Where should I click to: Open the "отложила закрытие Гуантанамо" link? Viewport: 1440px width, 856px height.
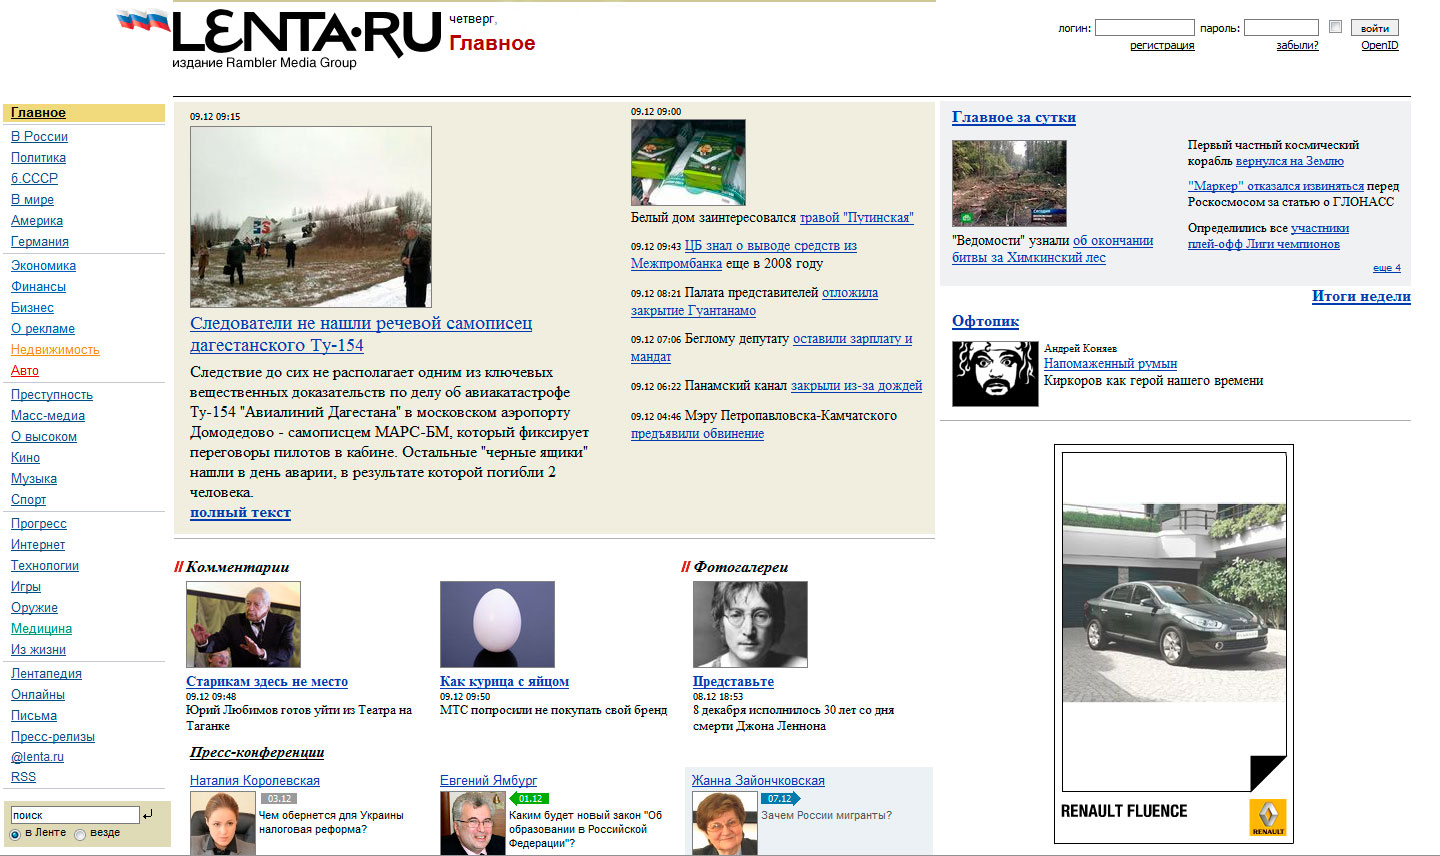tap(755, 302)
